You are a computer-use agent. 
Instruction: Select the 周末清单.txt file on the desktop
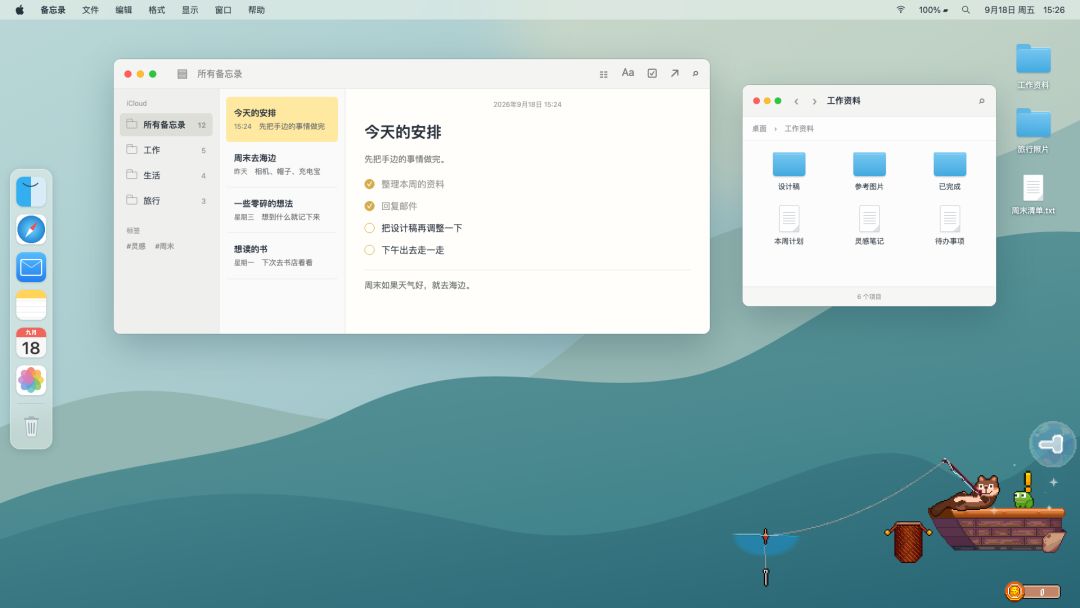[x=1033, y=194]
